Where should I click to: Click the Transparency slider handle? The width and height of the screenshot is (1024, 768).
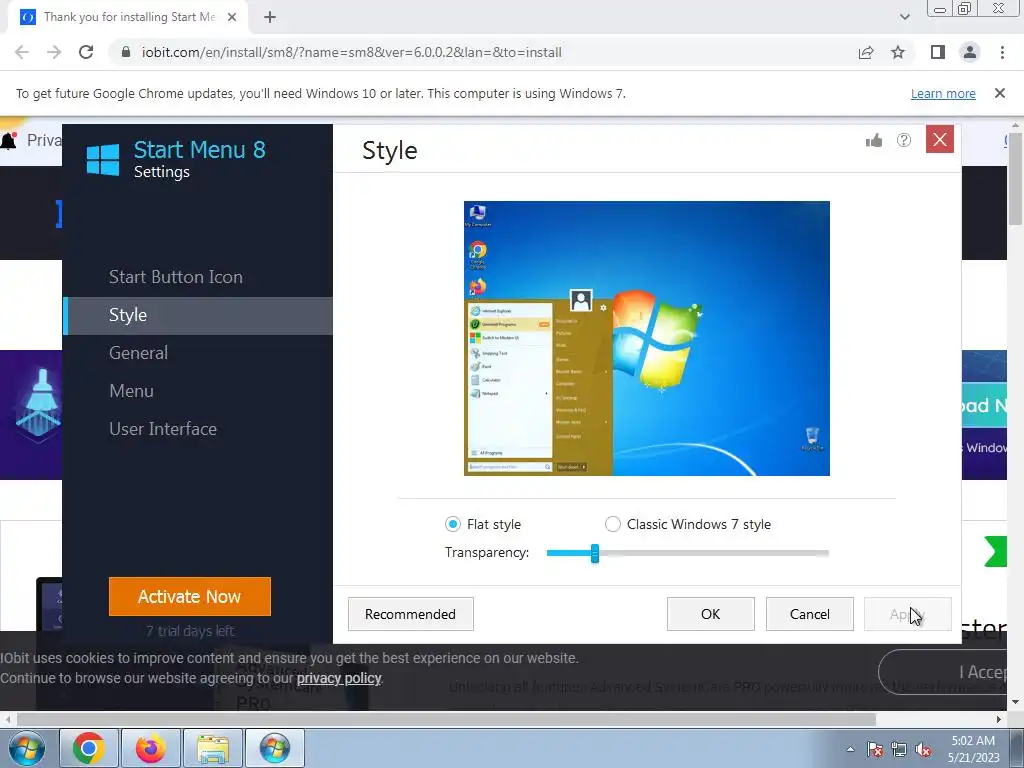point(594,553)
